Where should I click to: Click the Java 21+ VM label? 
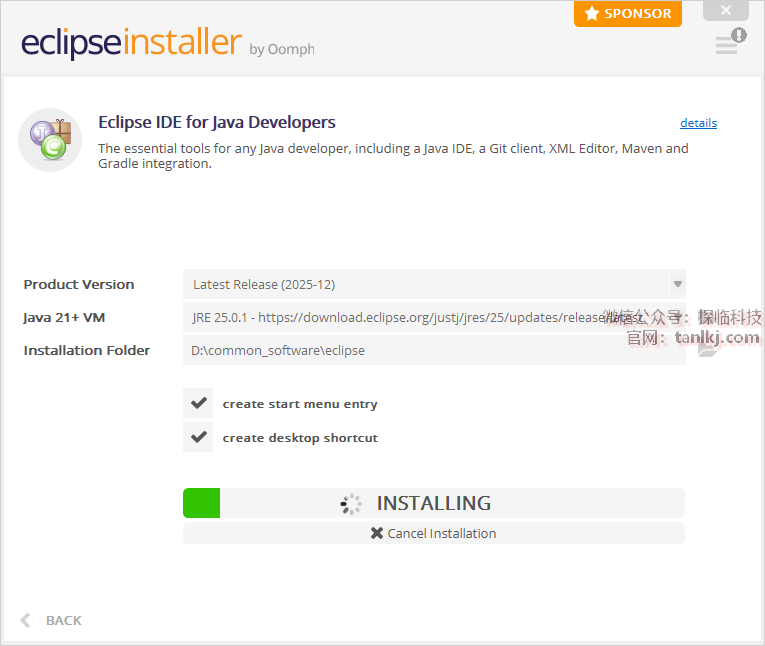tap(64, 318)
